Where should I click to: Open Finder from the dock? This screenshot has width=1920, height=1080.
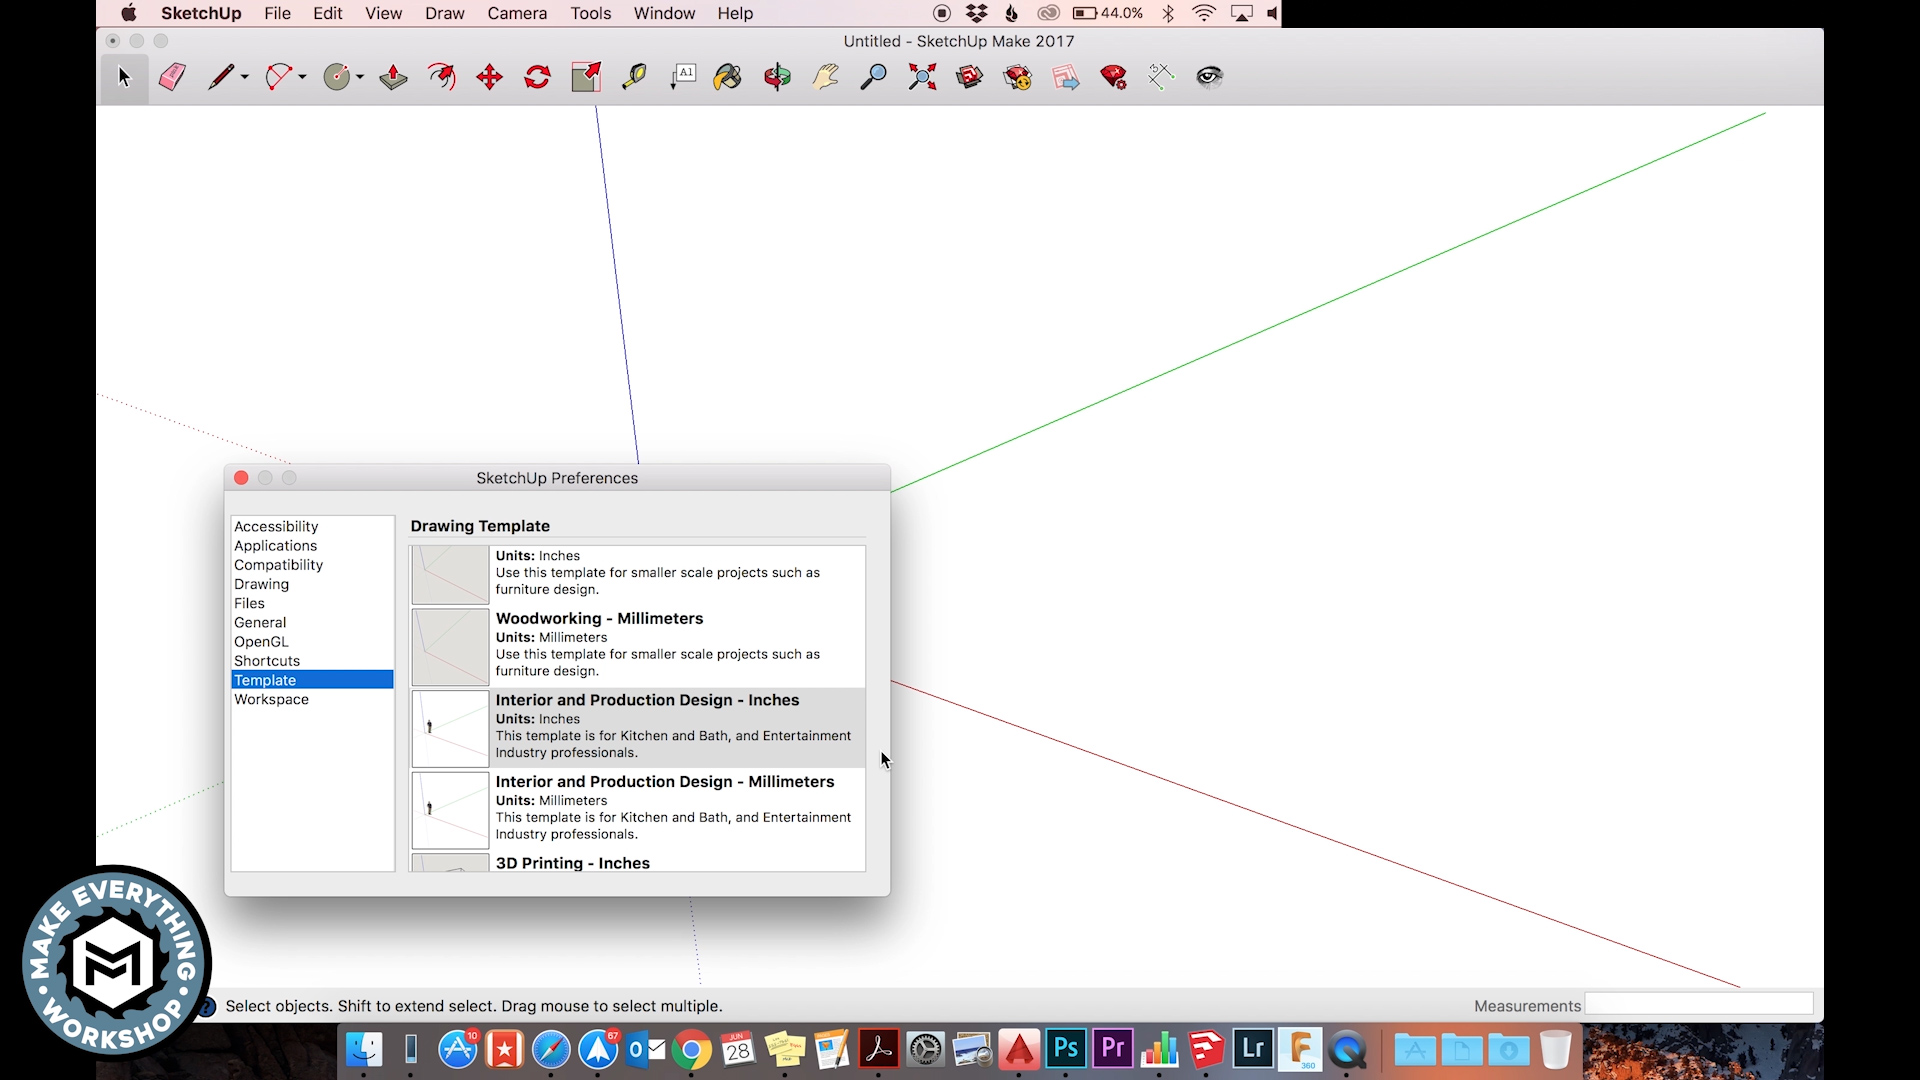pos(364,1050)
